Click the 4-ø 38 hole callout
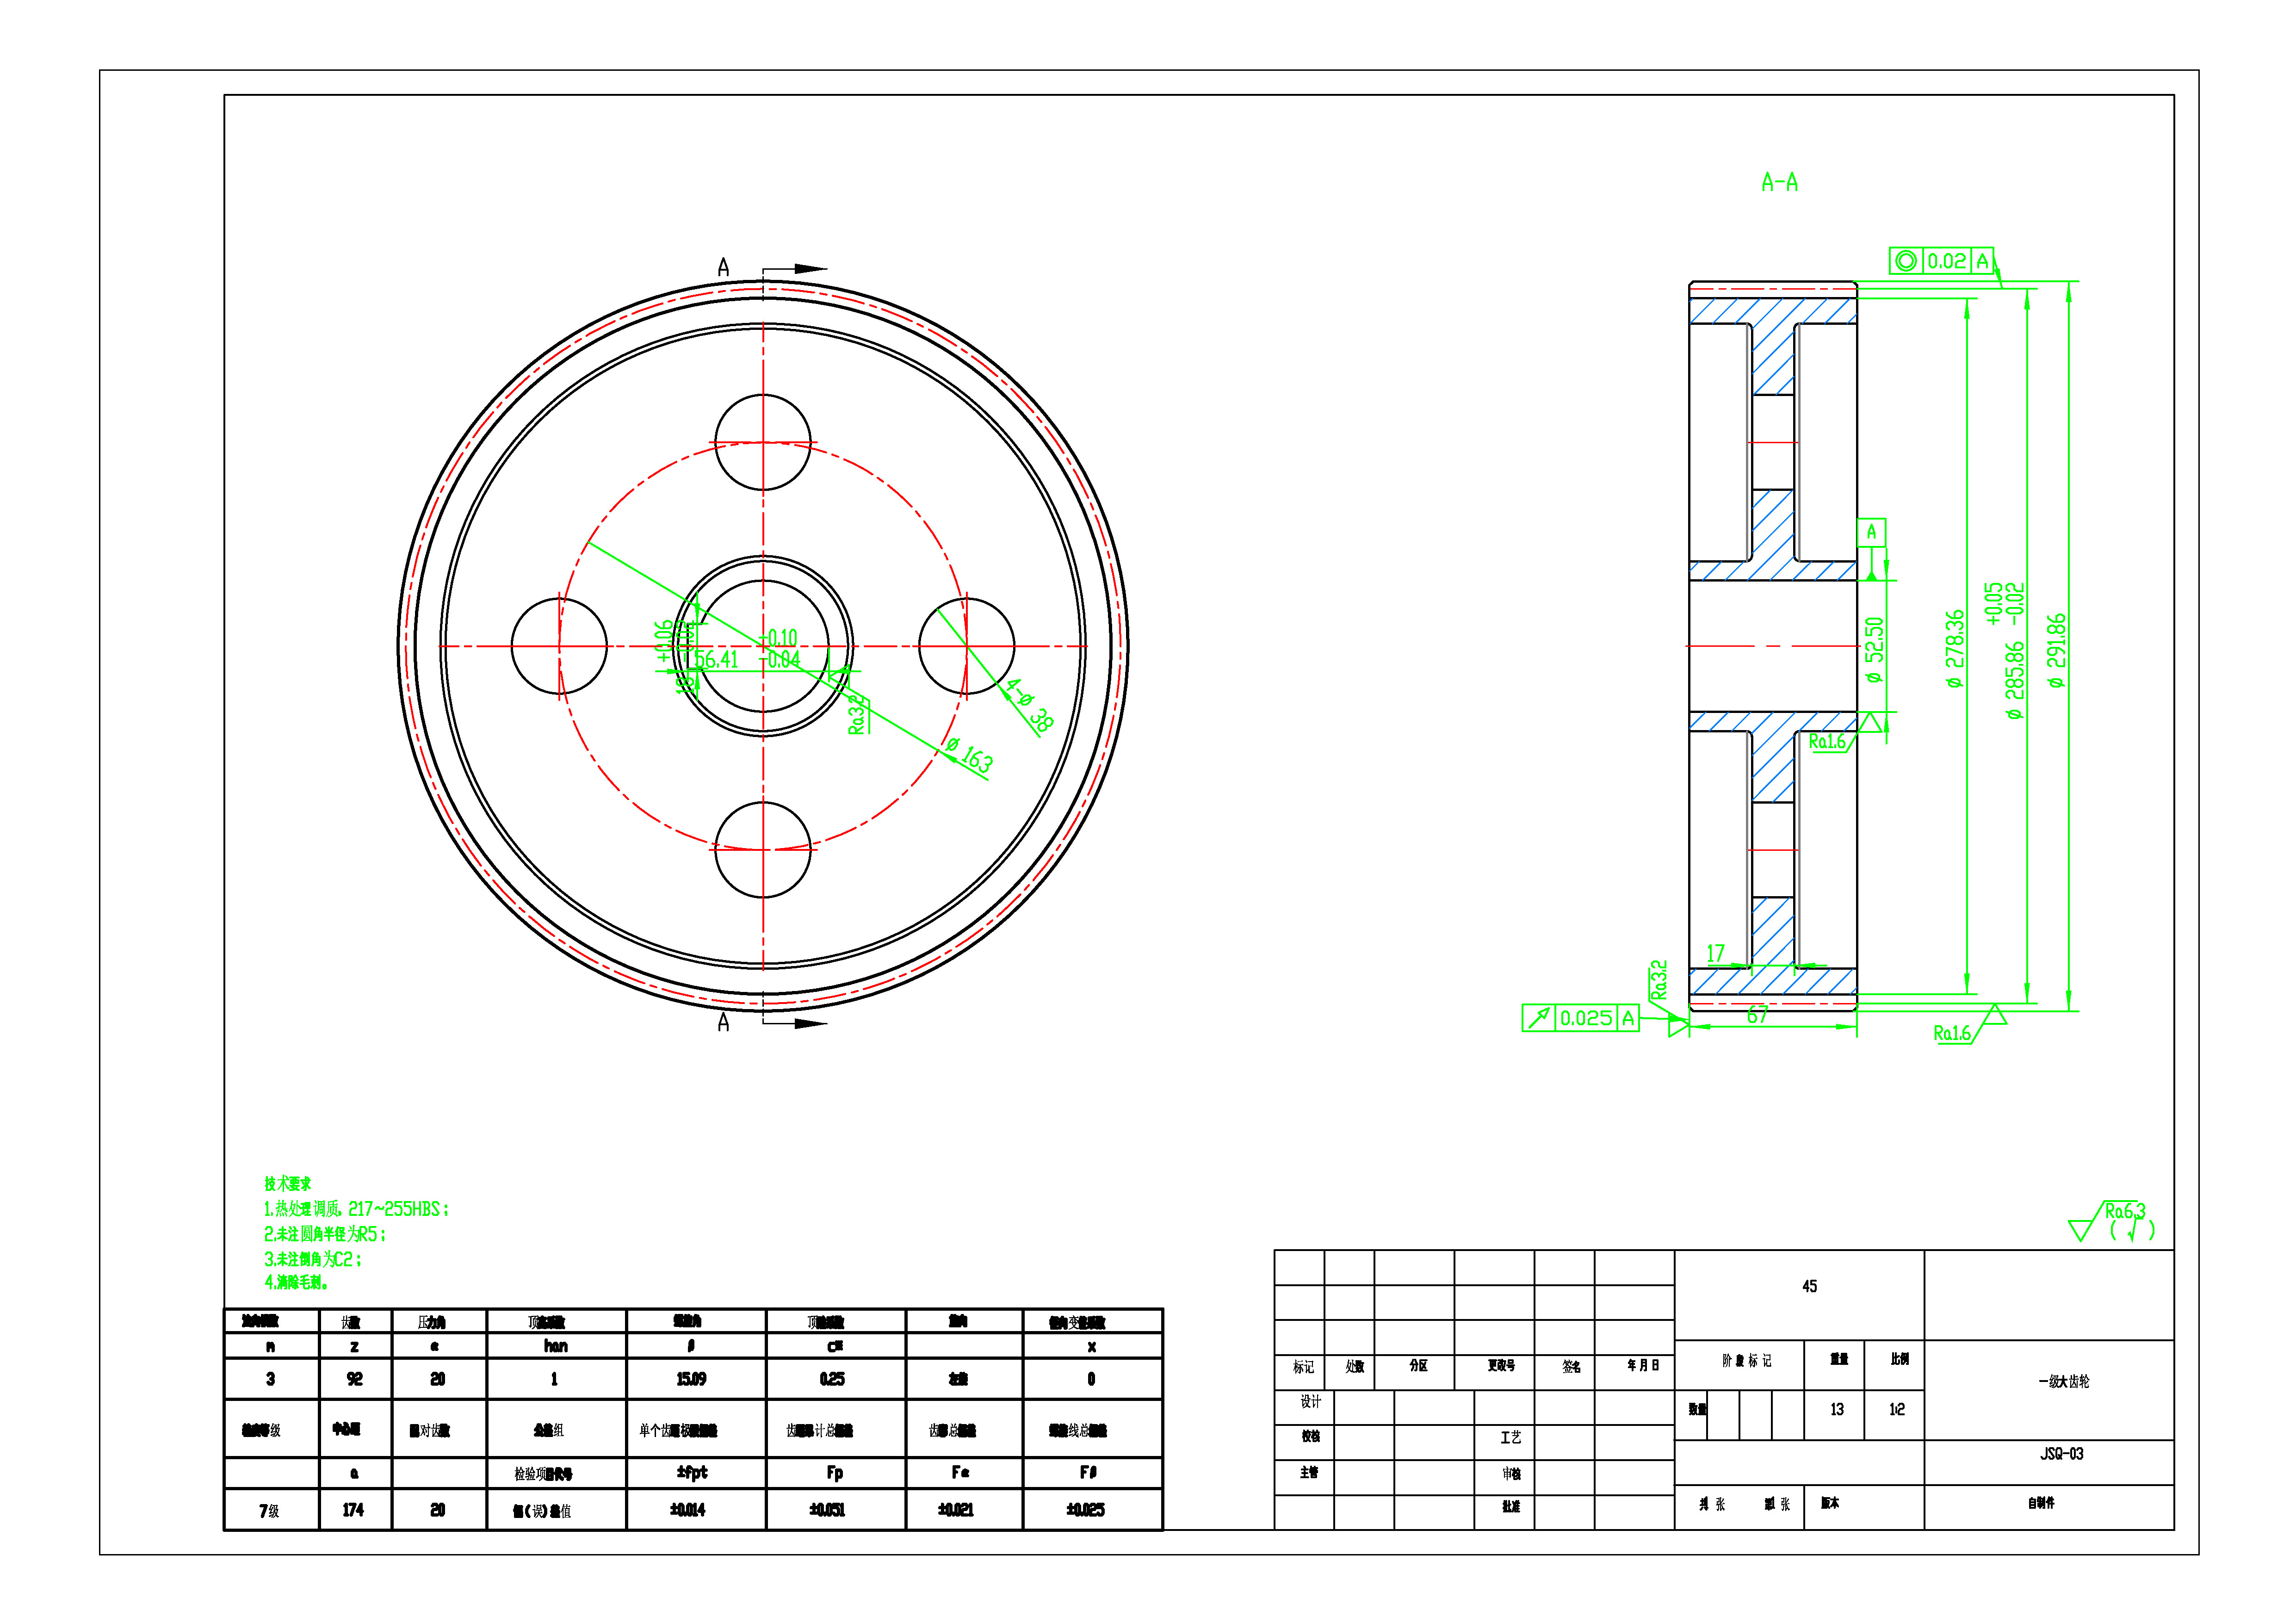Image resolution: width=2296 pixels, height=1623 pixels. (x=1030, y=705)
